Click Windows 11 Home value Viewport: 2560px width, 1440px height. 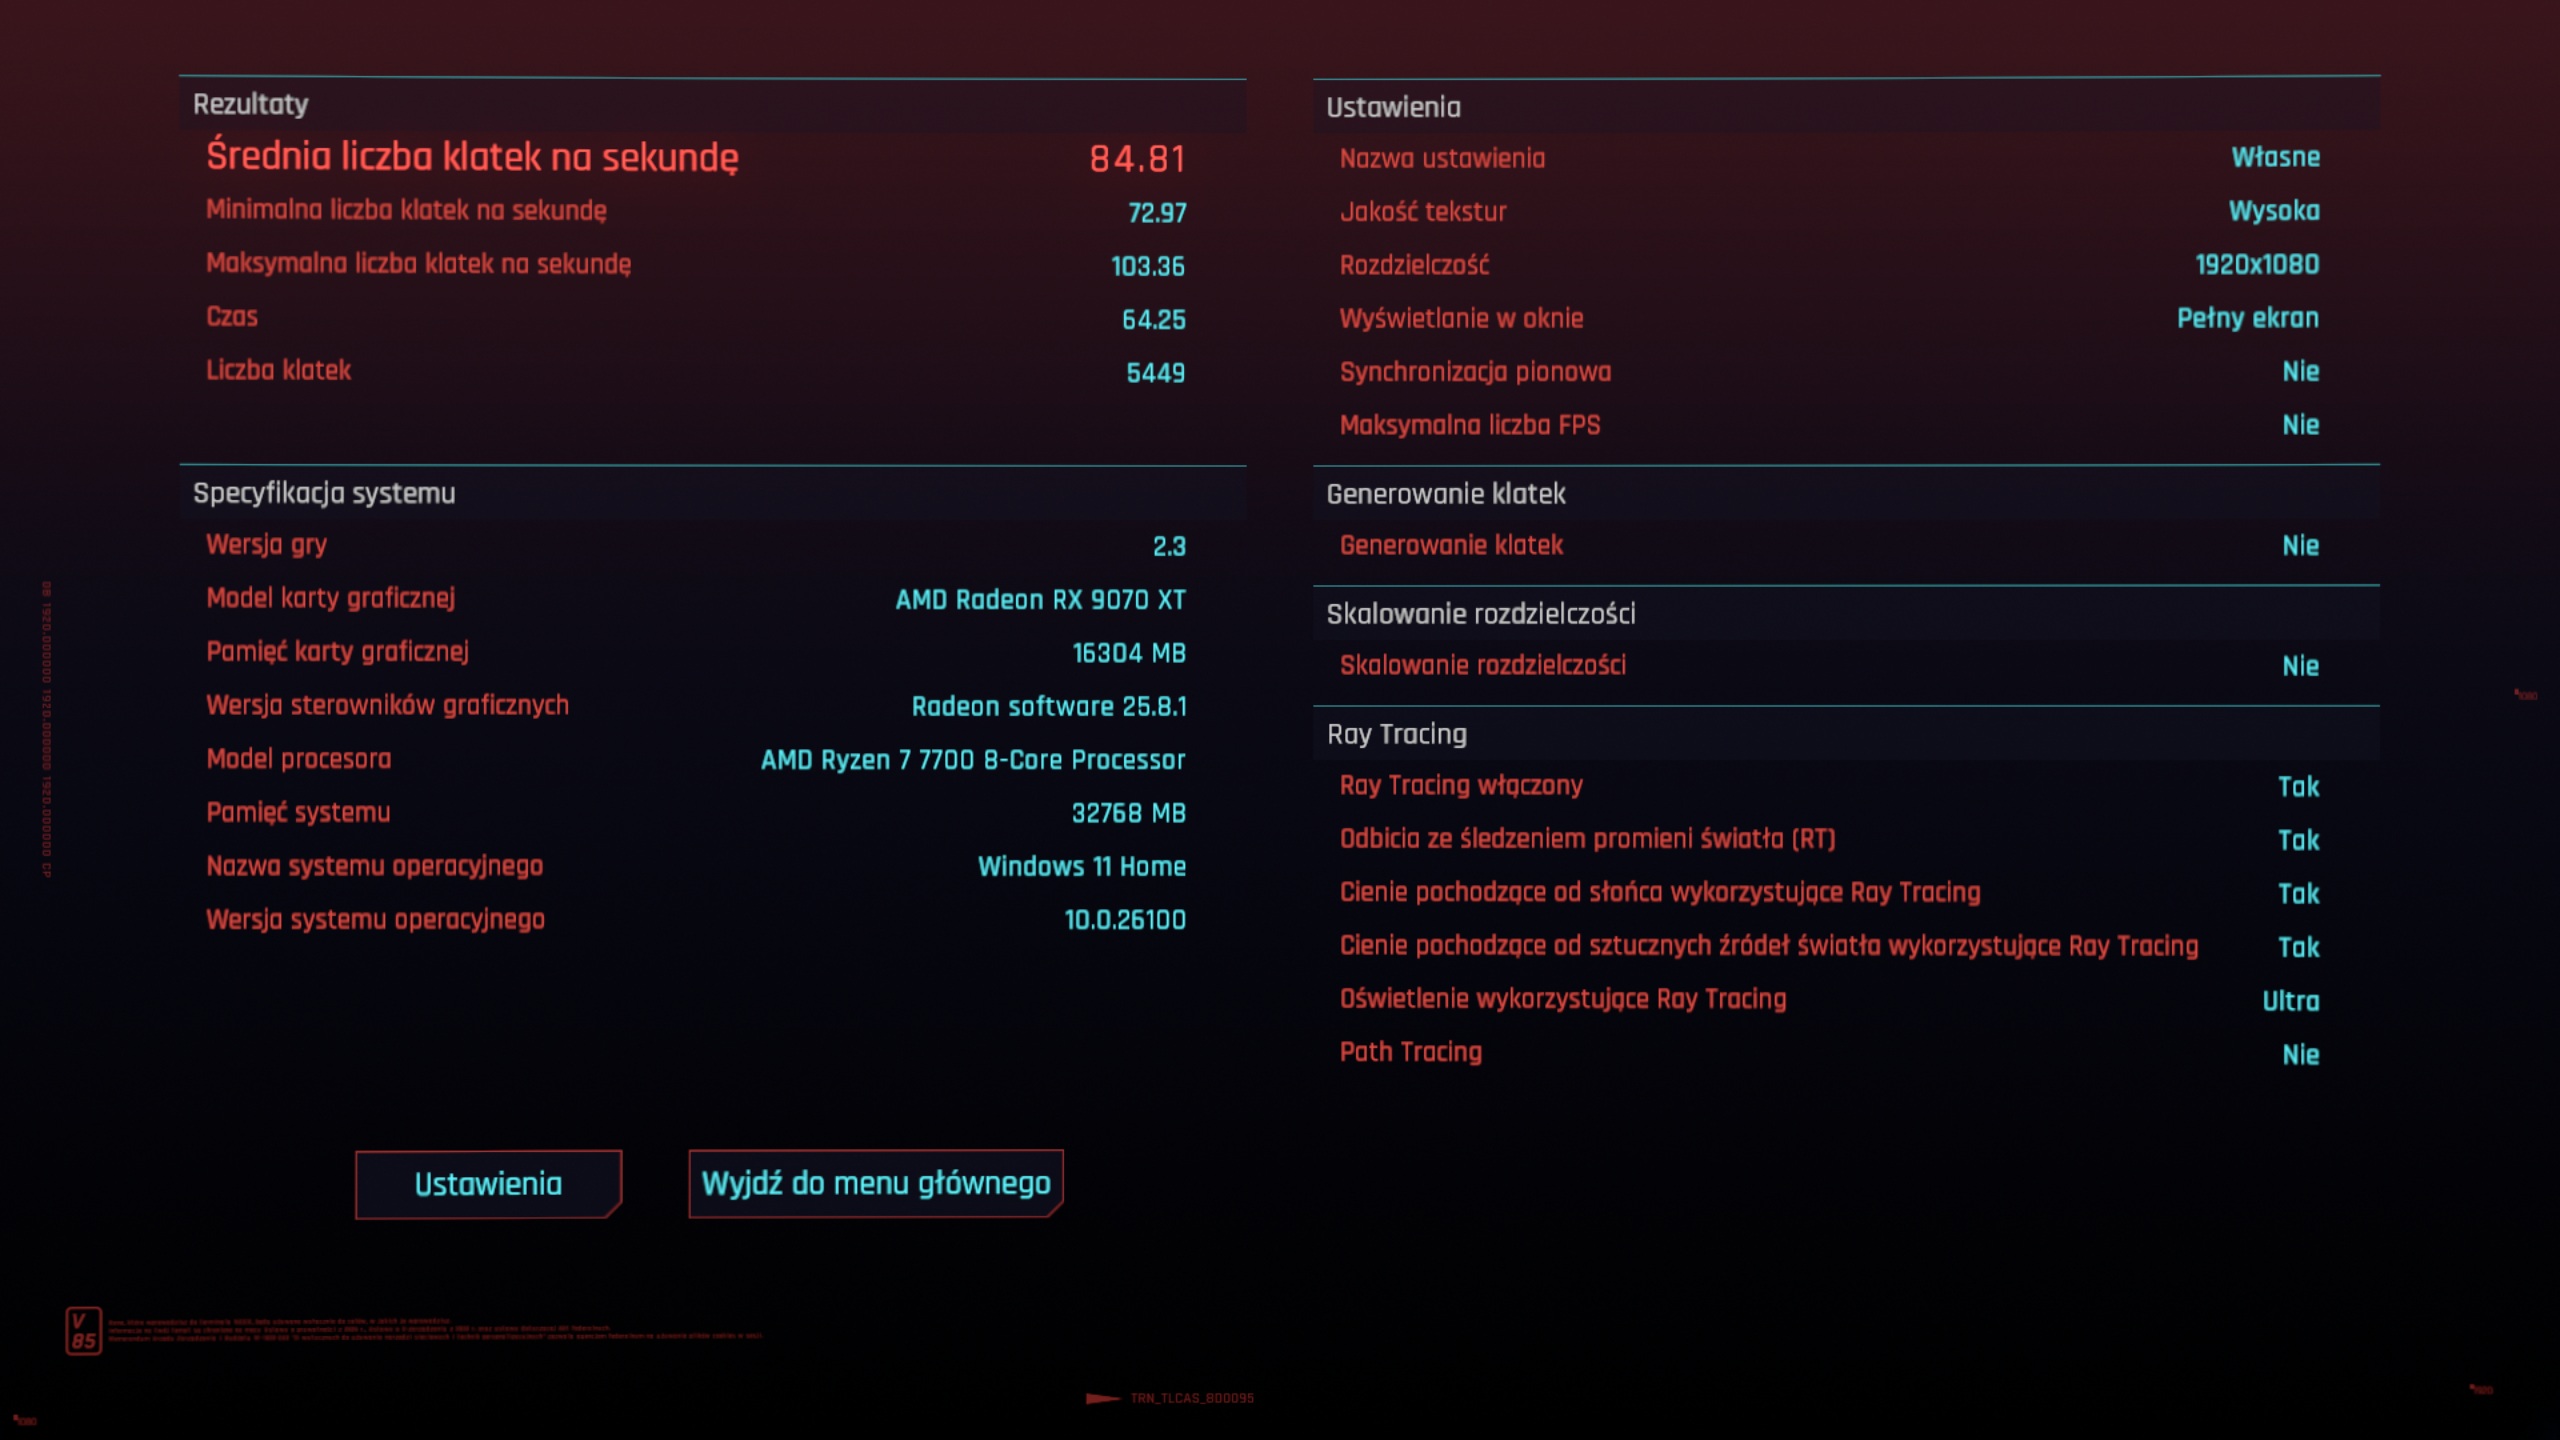click(x=1082, y=866)
